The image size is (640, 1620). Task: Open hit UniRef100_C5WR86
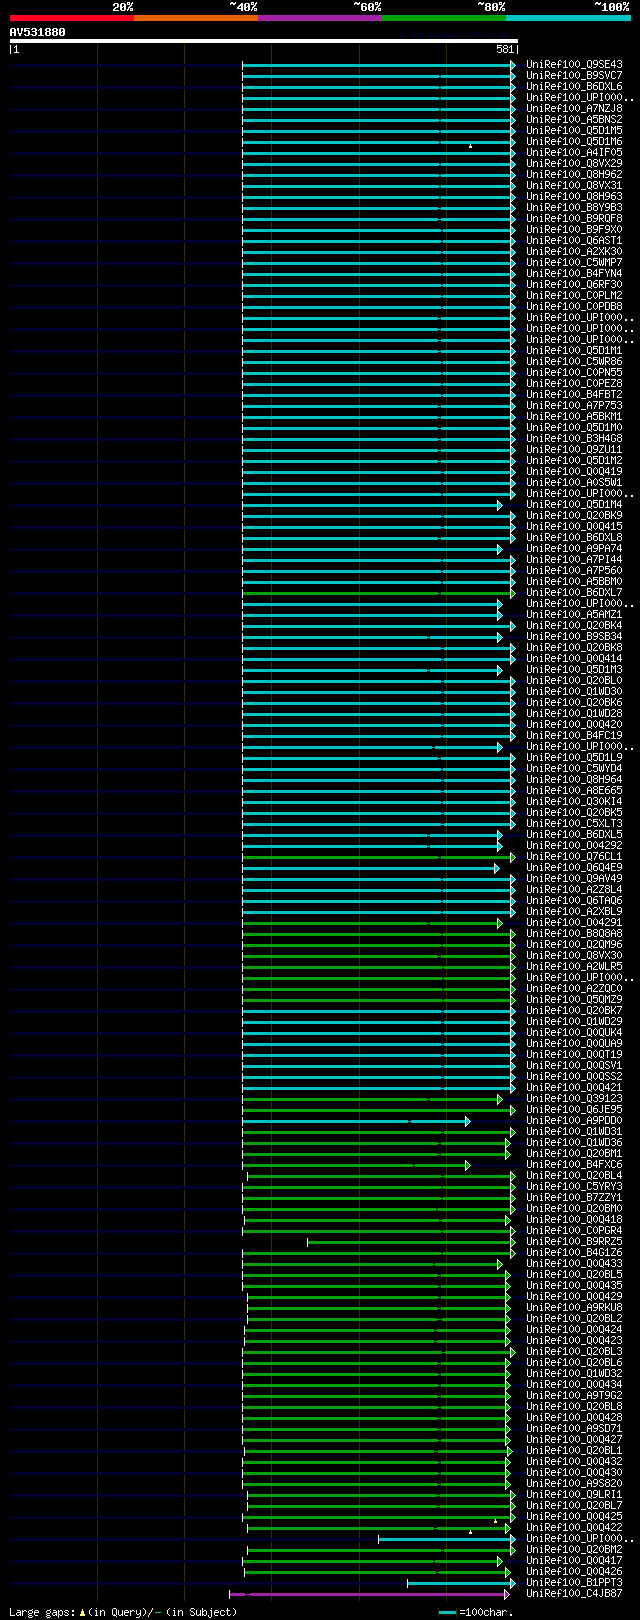[574, 362]
